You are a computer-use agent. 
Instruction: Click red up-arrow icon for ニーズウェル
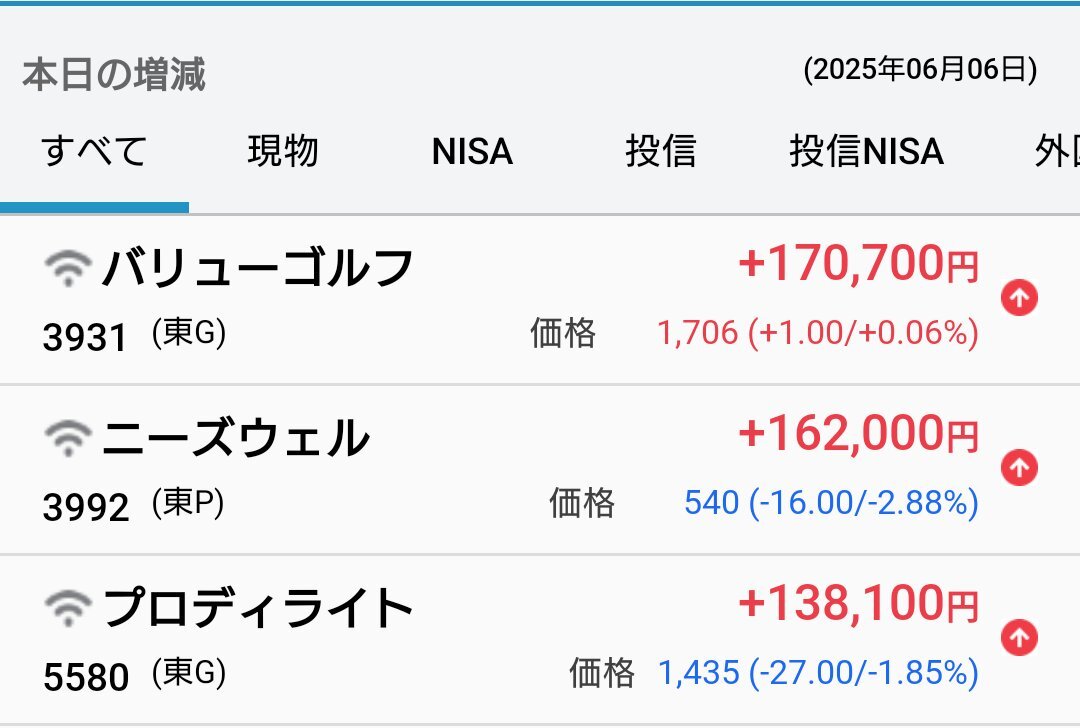click(x=1019, y=468)
